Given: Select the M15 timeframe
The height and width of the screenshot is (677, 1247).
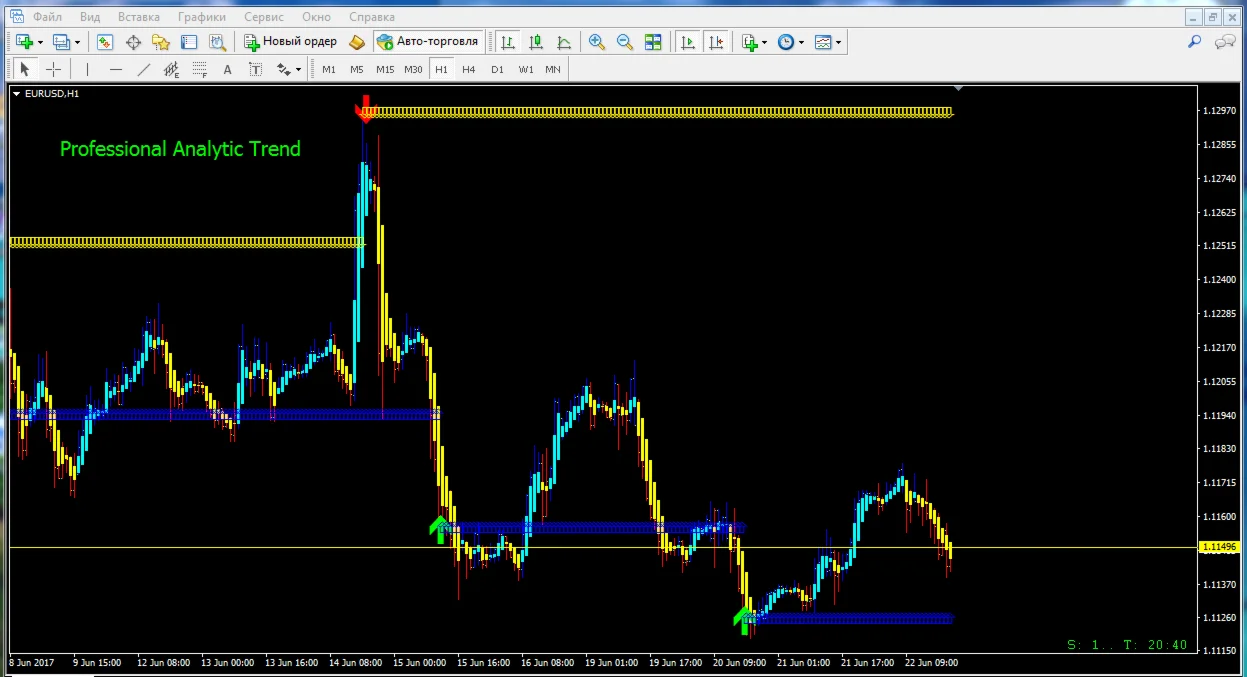Looking at the screenshot, I should [385, 69].
